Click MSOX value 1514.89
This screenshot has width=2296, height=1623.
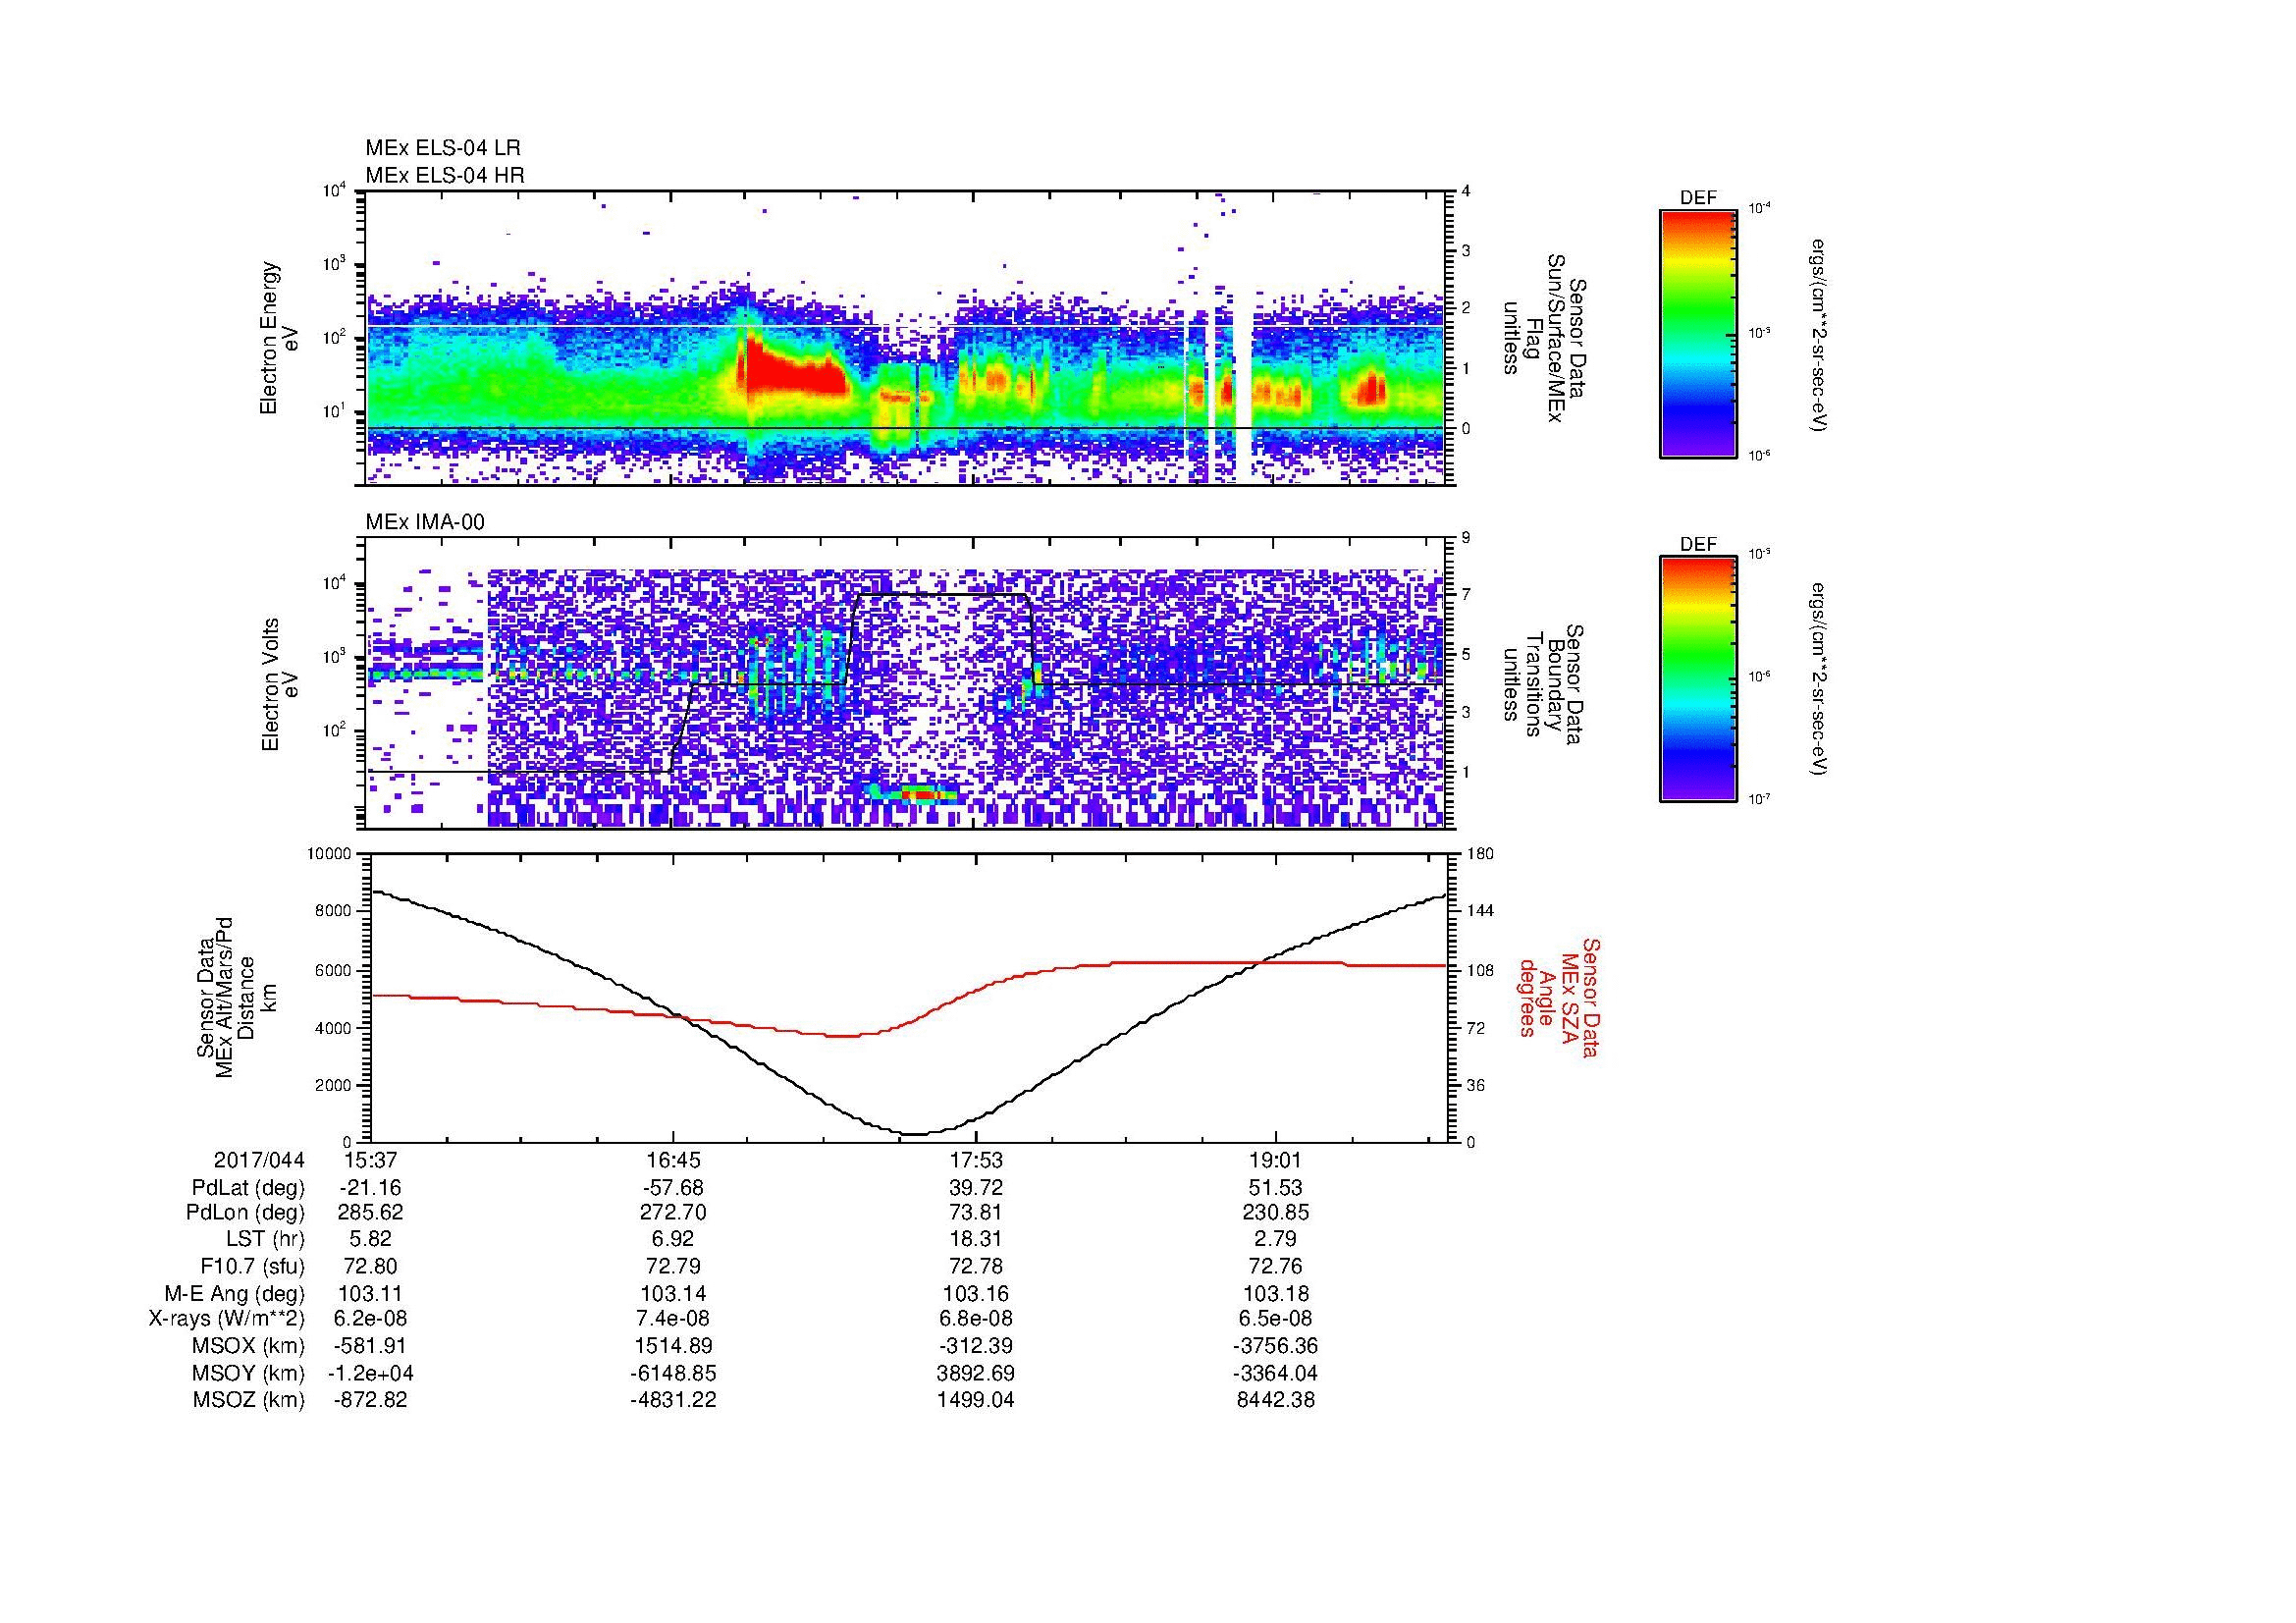point(673,1346)
